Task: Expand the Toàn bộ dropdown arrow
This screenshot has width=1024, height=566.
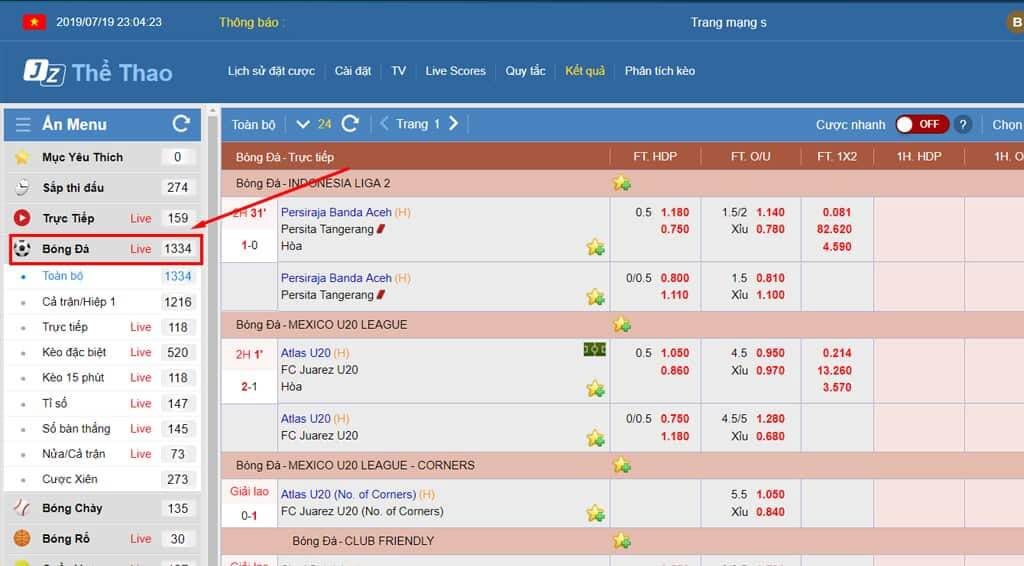Action: click(x=303, y=125)
